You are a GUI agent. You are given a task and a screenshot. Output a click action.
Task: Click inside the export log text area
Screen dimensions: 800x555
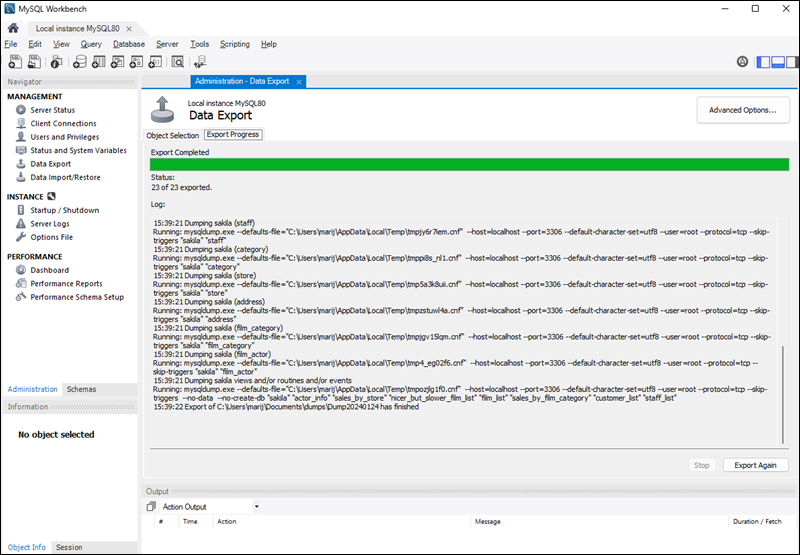[x=464, y=332]
